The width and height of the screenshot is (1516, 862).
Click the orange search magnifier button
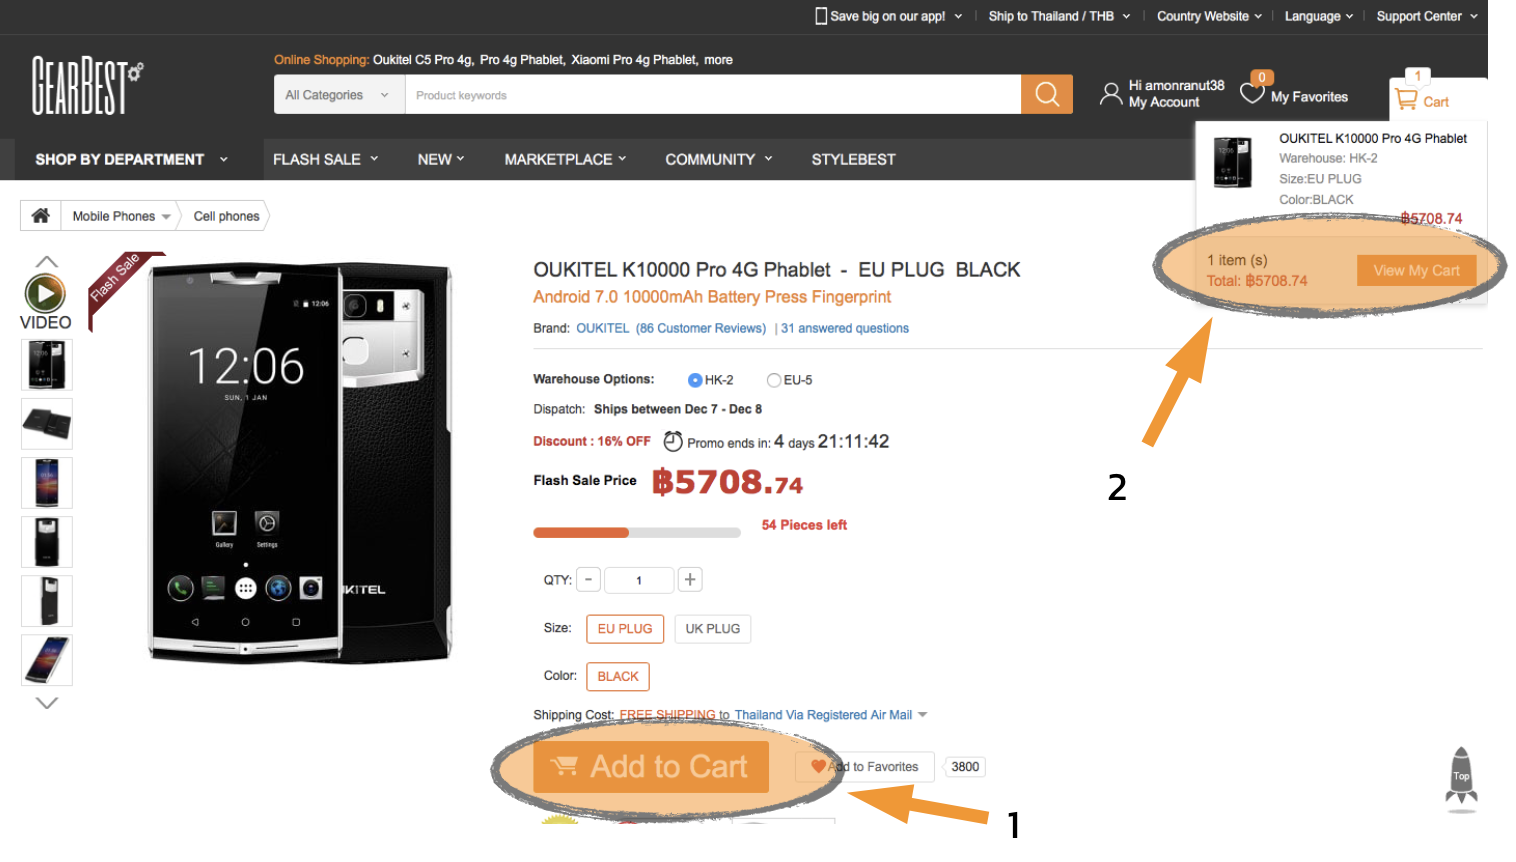coord(1046,94)
